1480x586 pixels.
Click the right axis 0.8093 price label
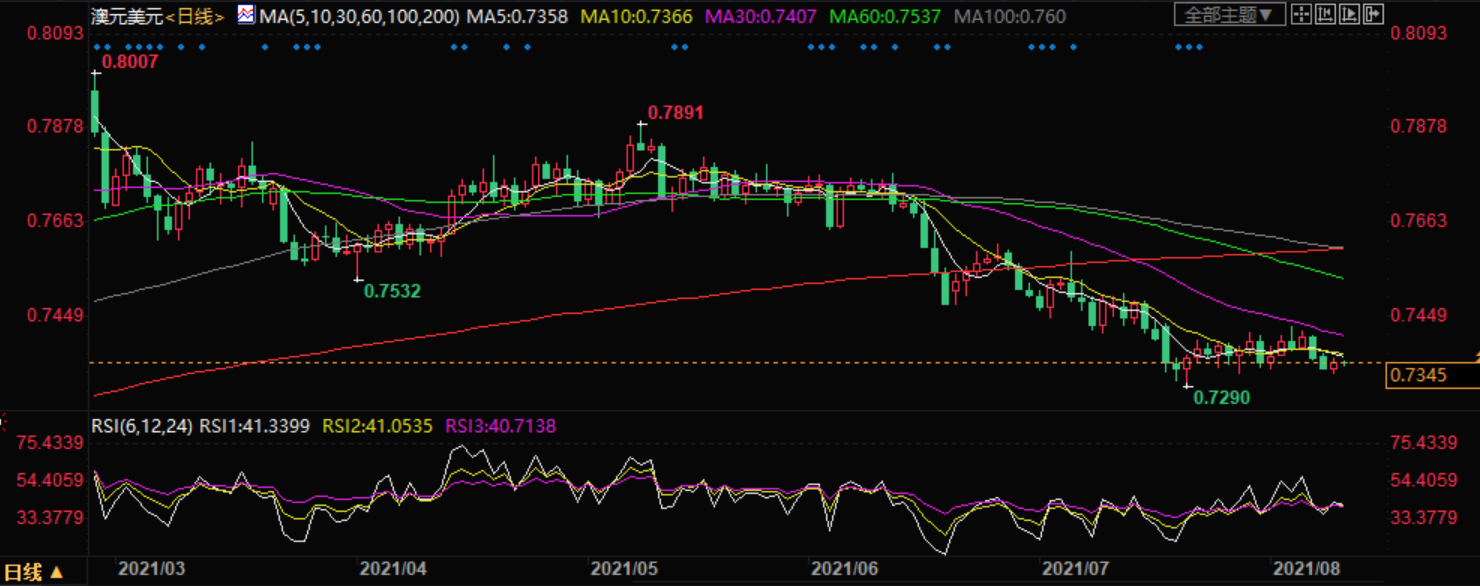point(1419,33)
